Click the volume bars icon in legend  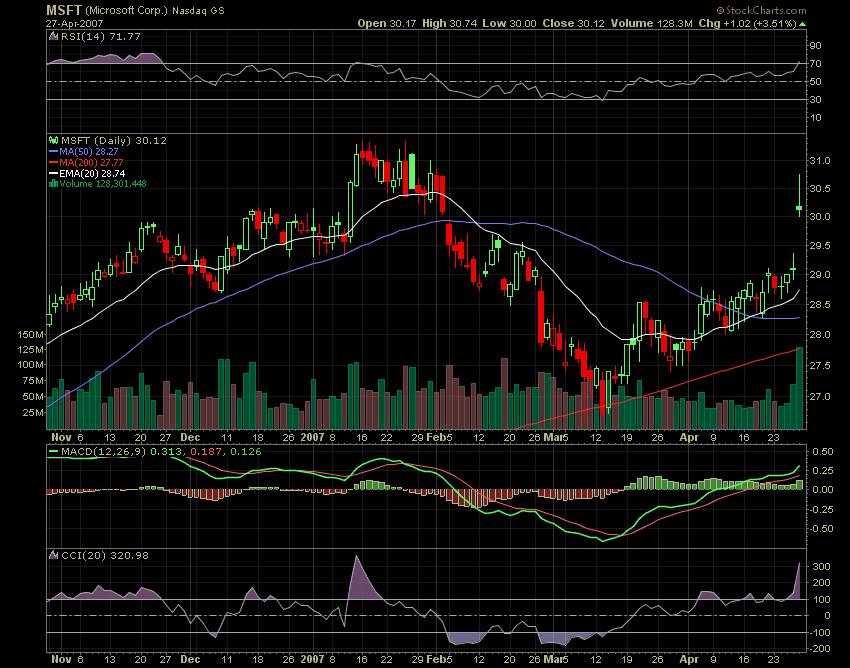pos(53,184)
